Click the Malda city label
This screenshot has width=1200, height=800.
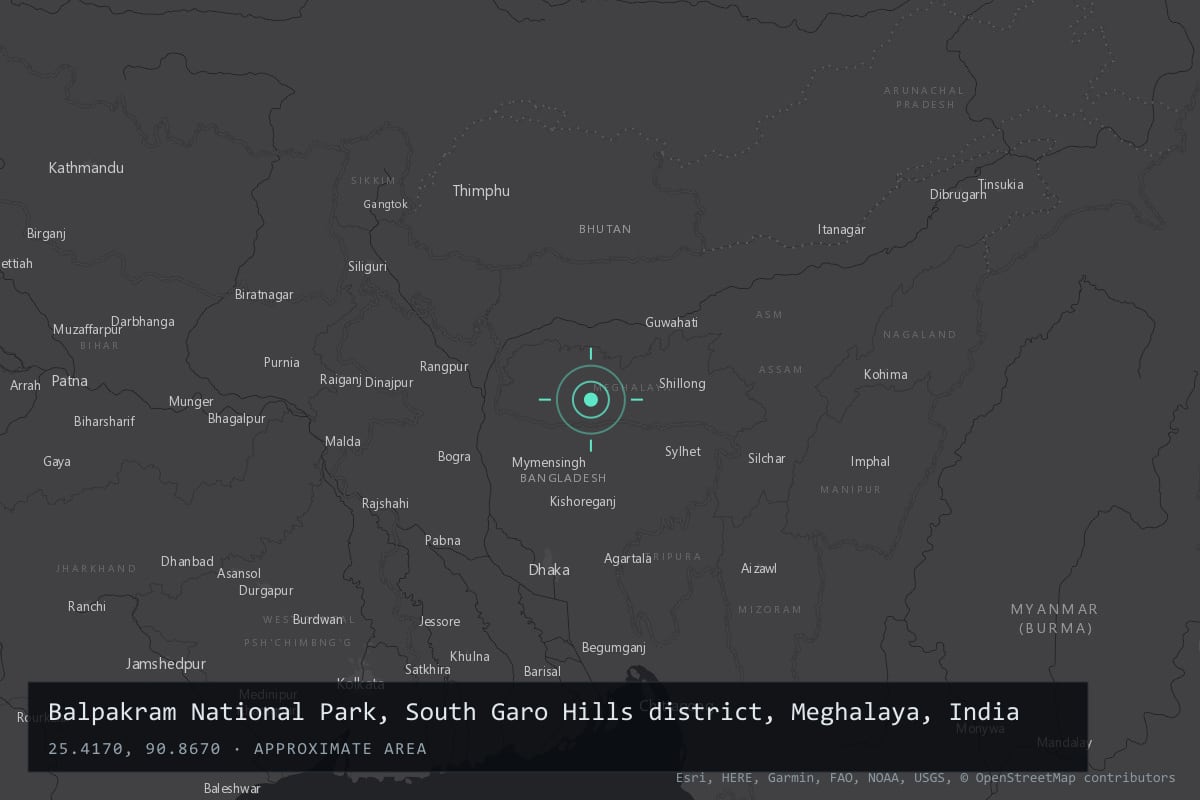click(x=343, y=442)
